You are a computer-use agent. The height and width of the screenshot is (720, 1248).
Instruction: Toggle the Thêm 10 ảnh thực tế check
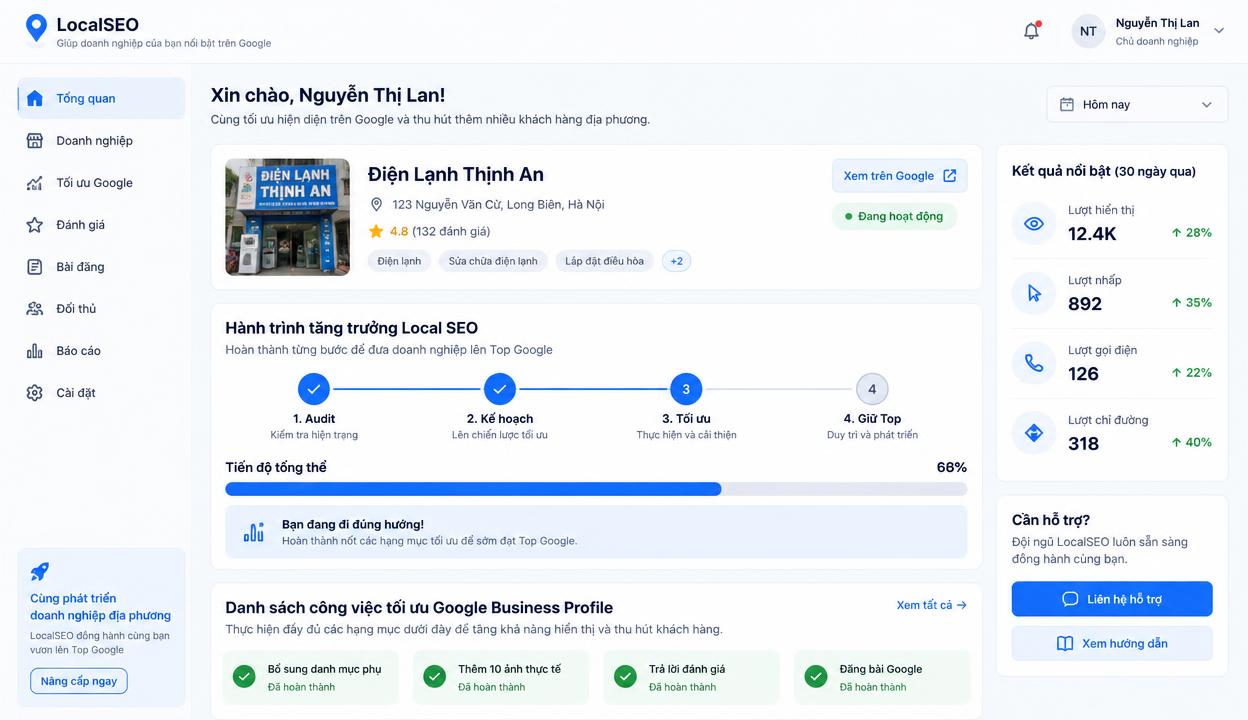434,677
